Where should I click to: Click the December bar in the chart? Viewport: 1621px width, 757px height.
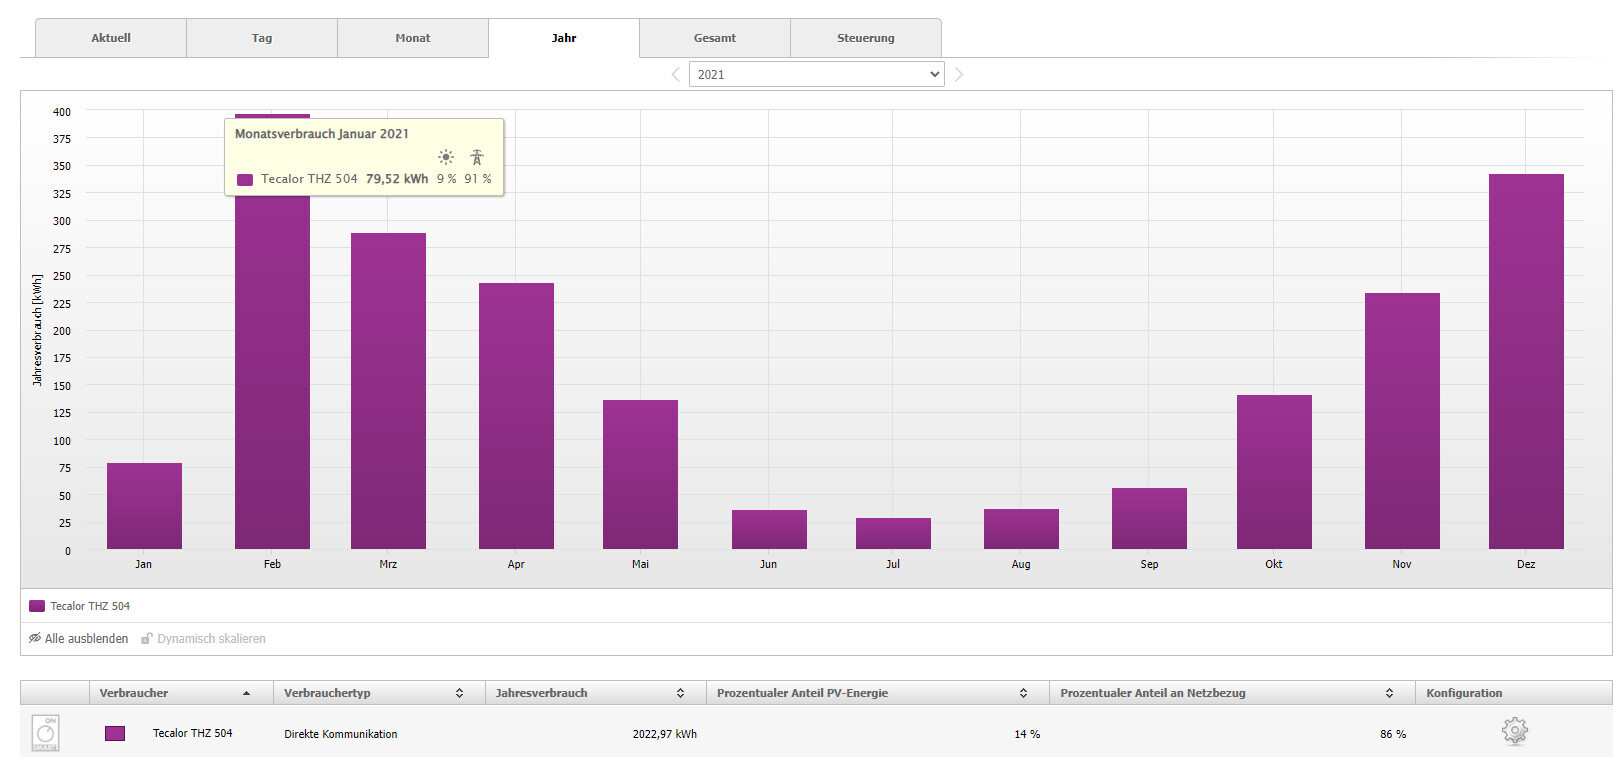(1525, 360)
